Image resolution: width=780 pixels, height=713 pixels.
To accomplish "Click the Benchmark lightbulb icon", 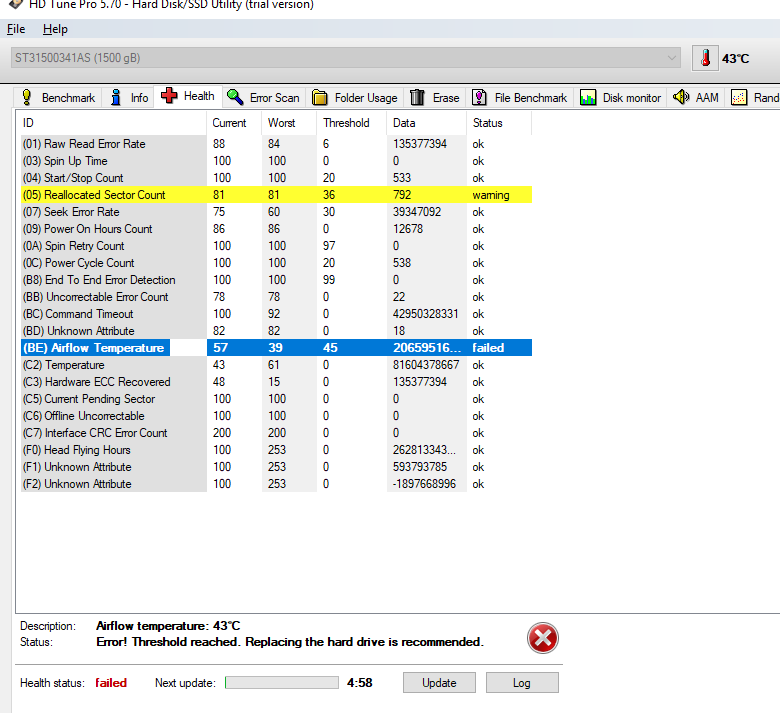I will point(27,97).
